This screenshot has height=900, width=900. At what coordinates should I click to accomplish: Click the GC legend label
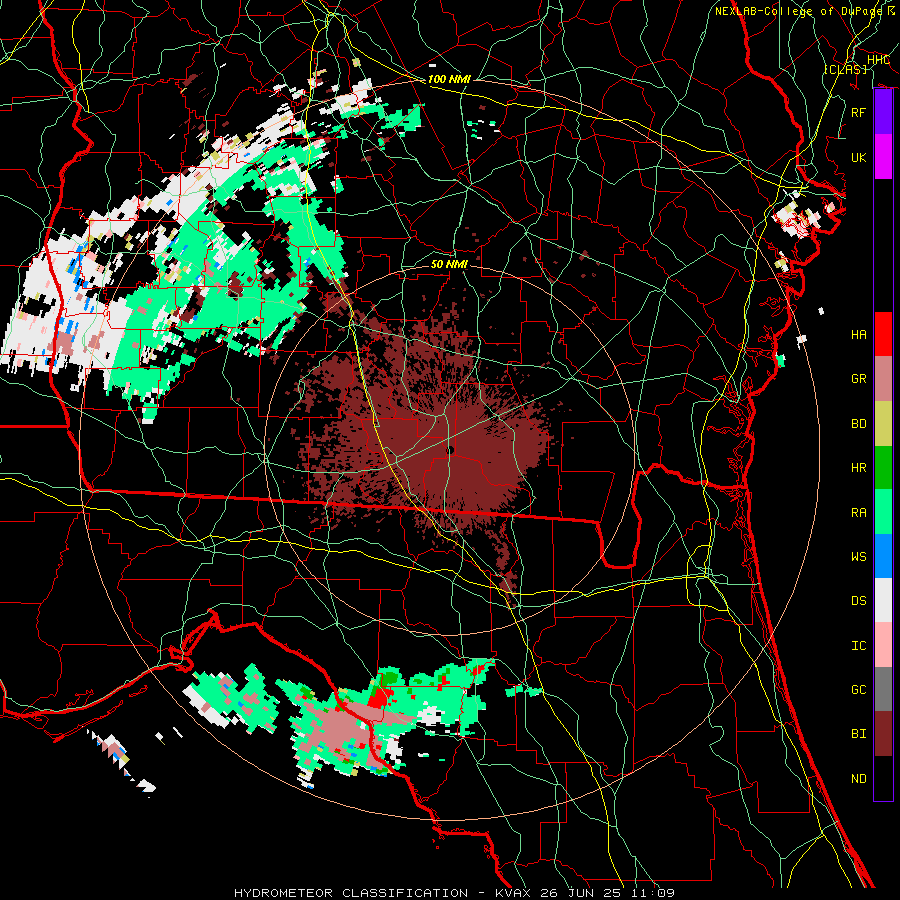[x=859, y=689]
